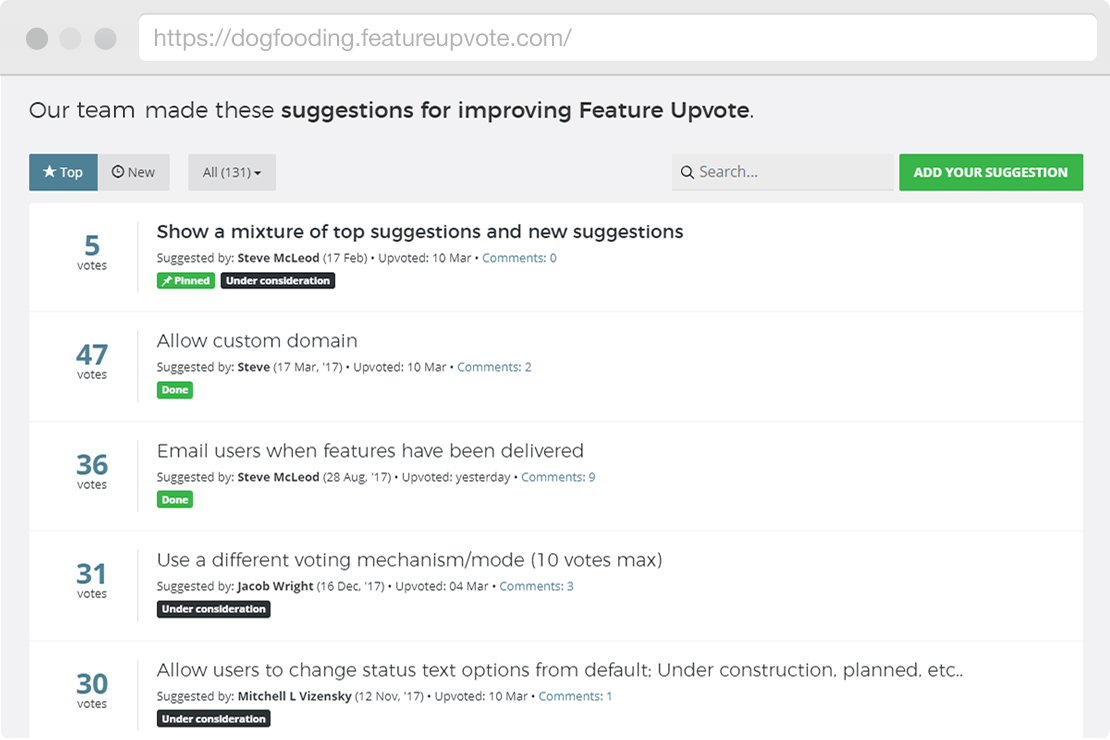Image resolution: width=1110 pixels, height=740 pixels.
Task: Open 'Show a mixture of top suggestions' title
Action: click(x=420, y=232)
